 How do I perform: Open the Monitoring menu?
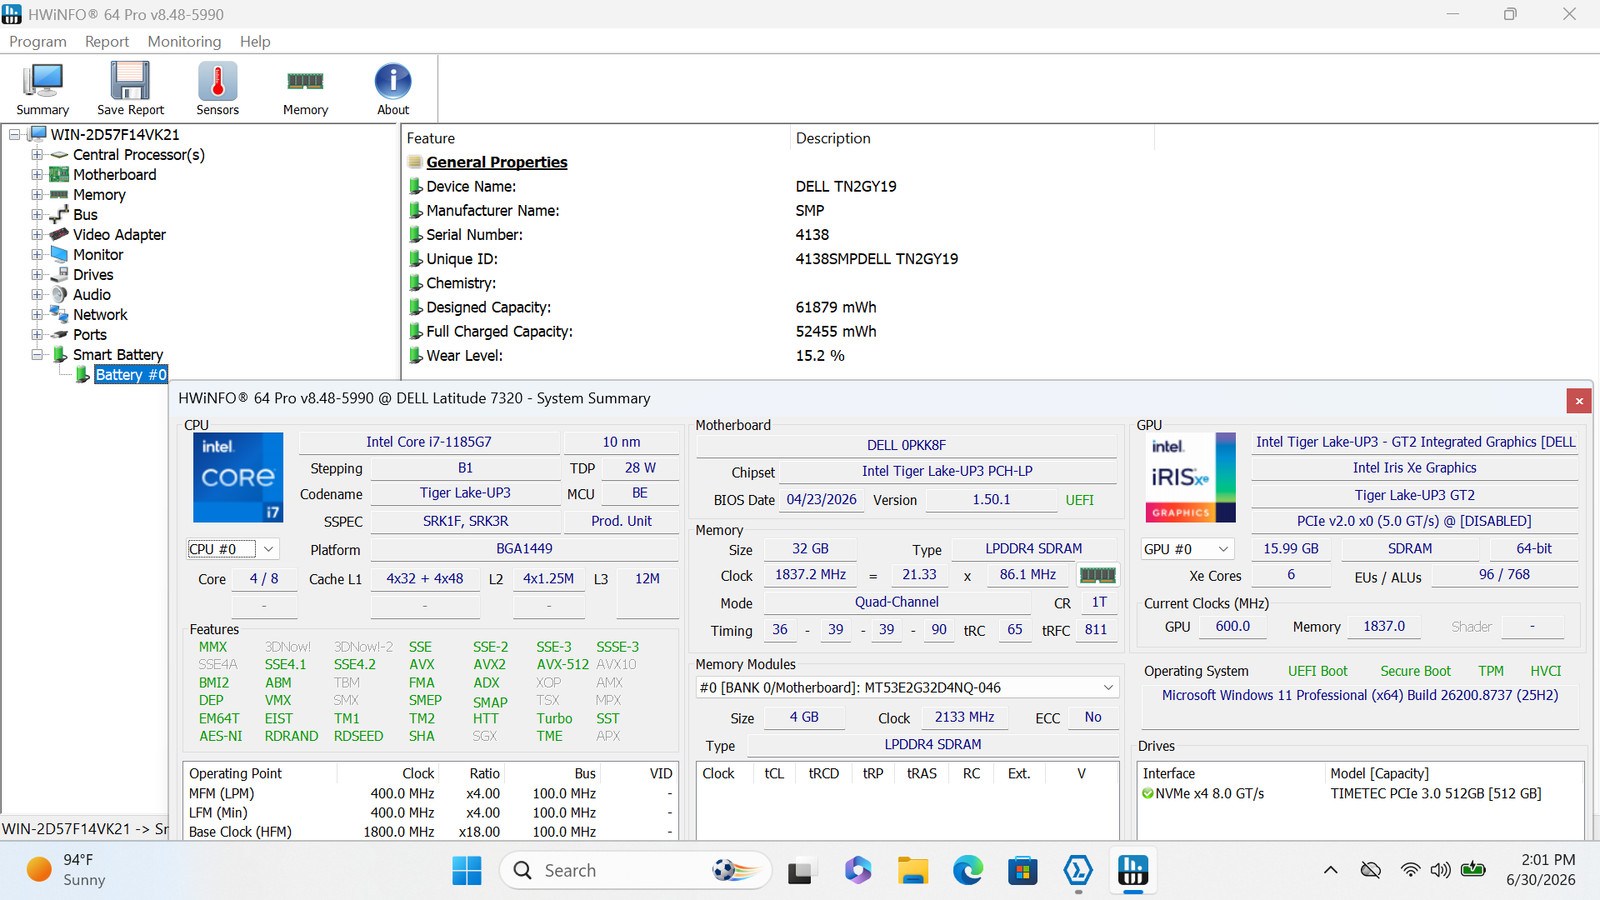click(184, 41)
